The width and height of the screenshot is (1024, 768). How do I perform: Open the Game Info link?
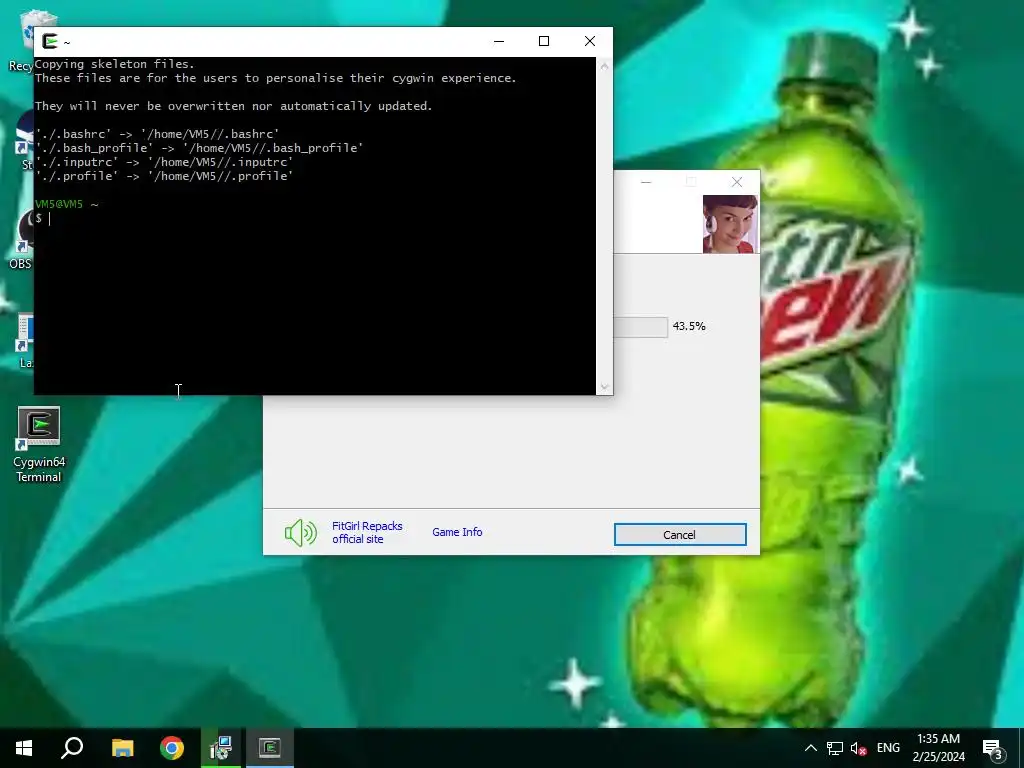(x=457, y=532)
